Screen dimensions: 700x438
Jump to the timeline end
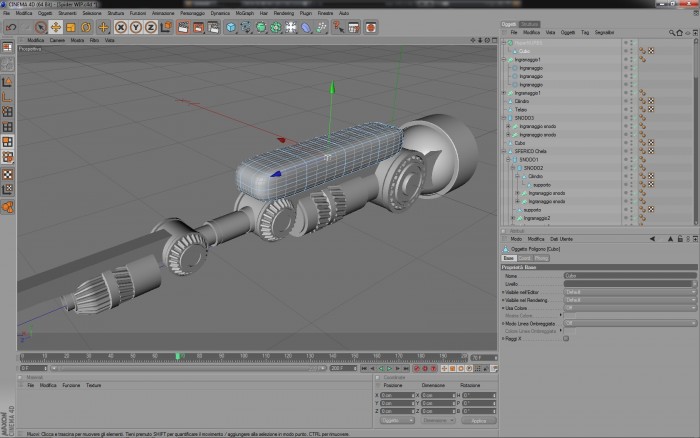406,369
